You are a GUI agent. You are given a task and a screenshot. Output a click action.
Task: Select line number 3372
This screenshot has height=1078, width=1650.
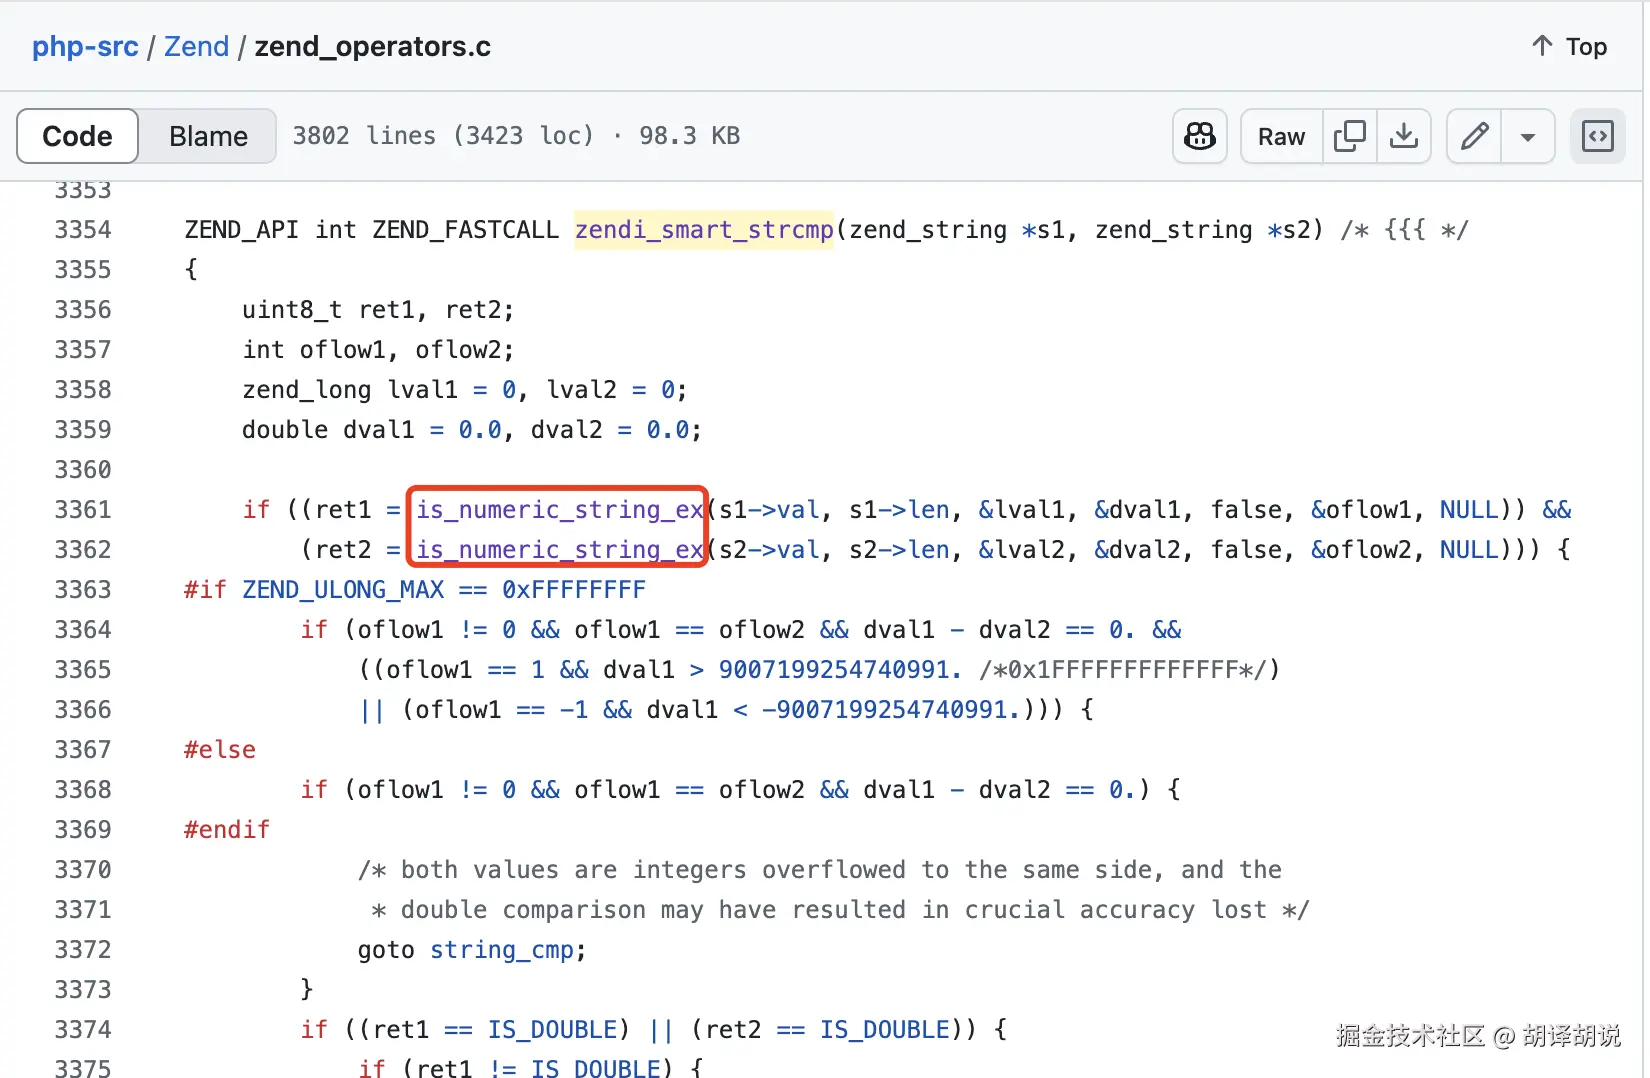(83, 950)
